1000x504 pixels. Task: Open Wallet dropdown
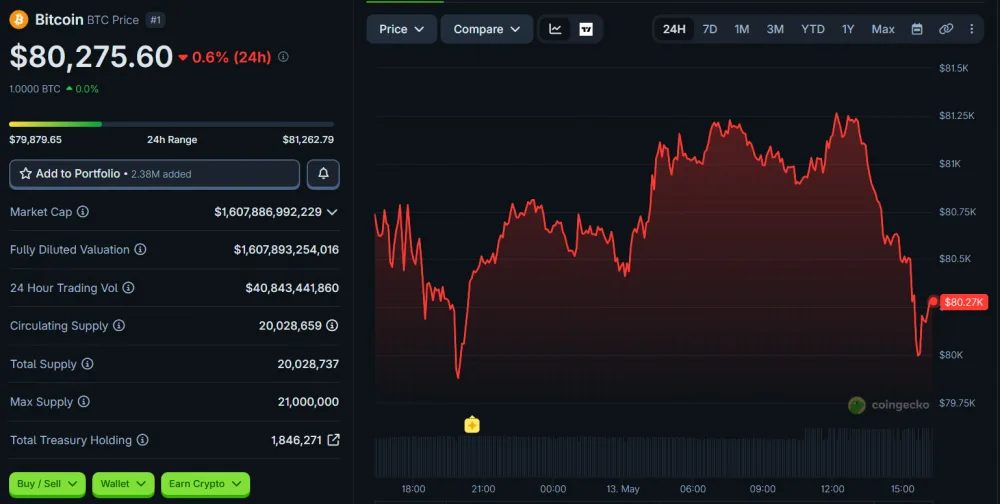[x=123, y=484]
